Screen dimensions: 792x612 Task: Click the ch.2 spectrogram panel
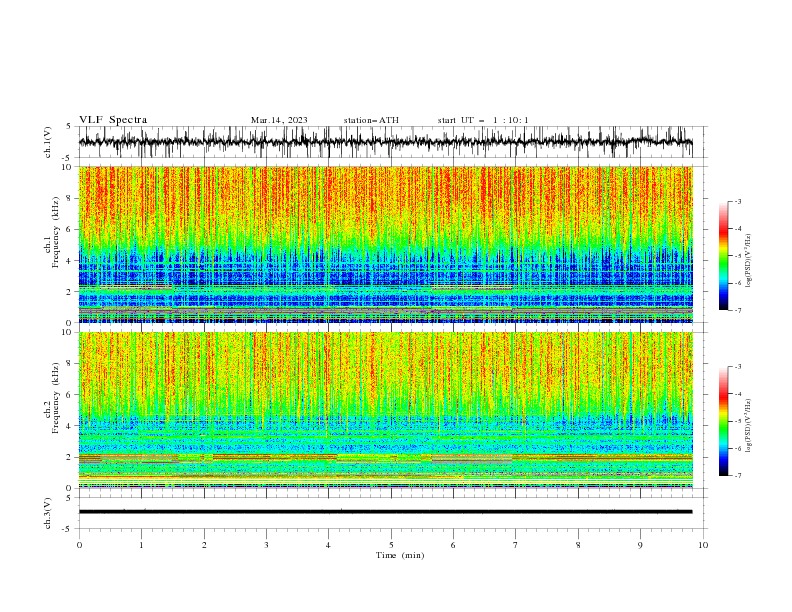coord(386,410)
